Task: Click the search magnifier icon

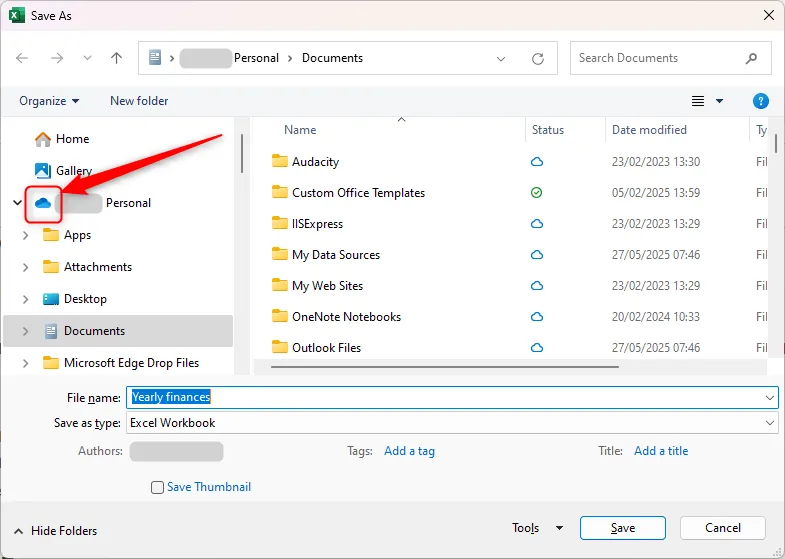Action: 751,58
